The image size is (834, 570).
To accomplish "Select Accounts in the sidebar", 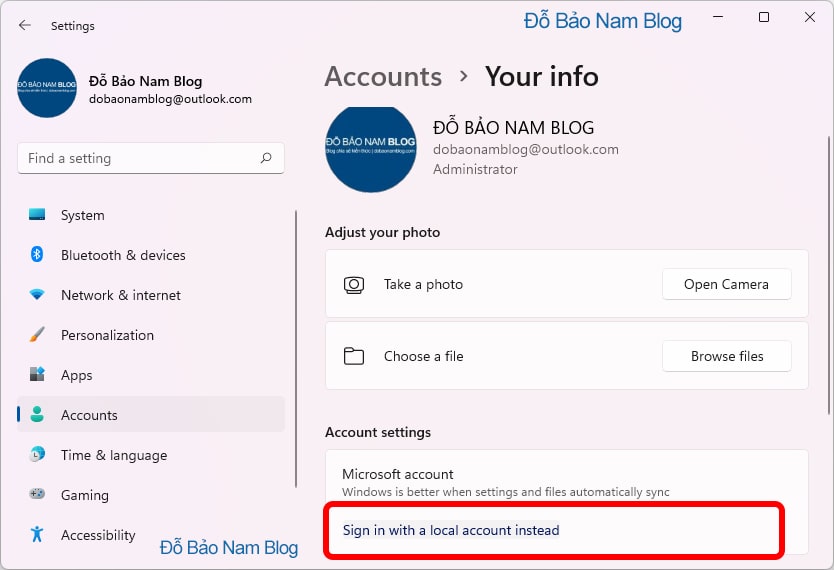I will pyautogui.click(x=151, y=415).
